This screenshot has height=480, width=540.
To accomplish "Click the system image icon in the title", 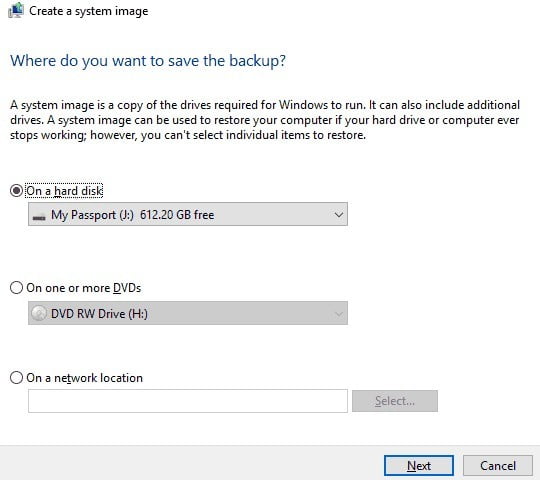I will (x=16, y=10).
